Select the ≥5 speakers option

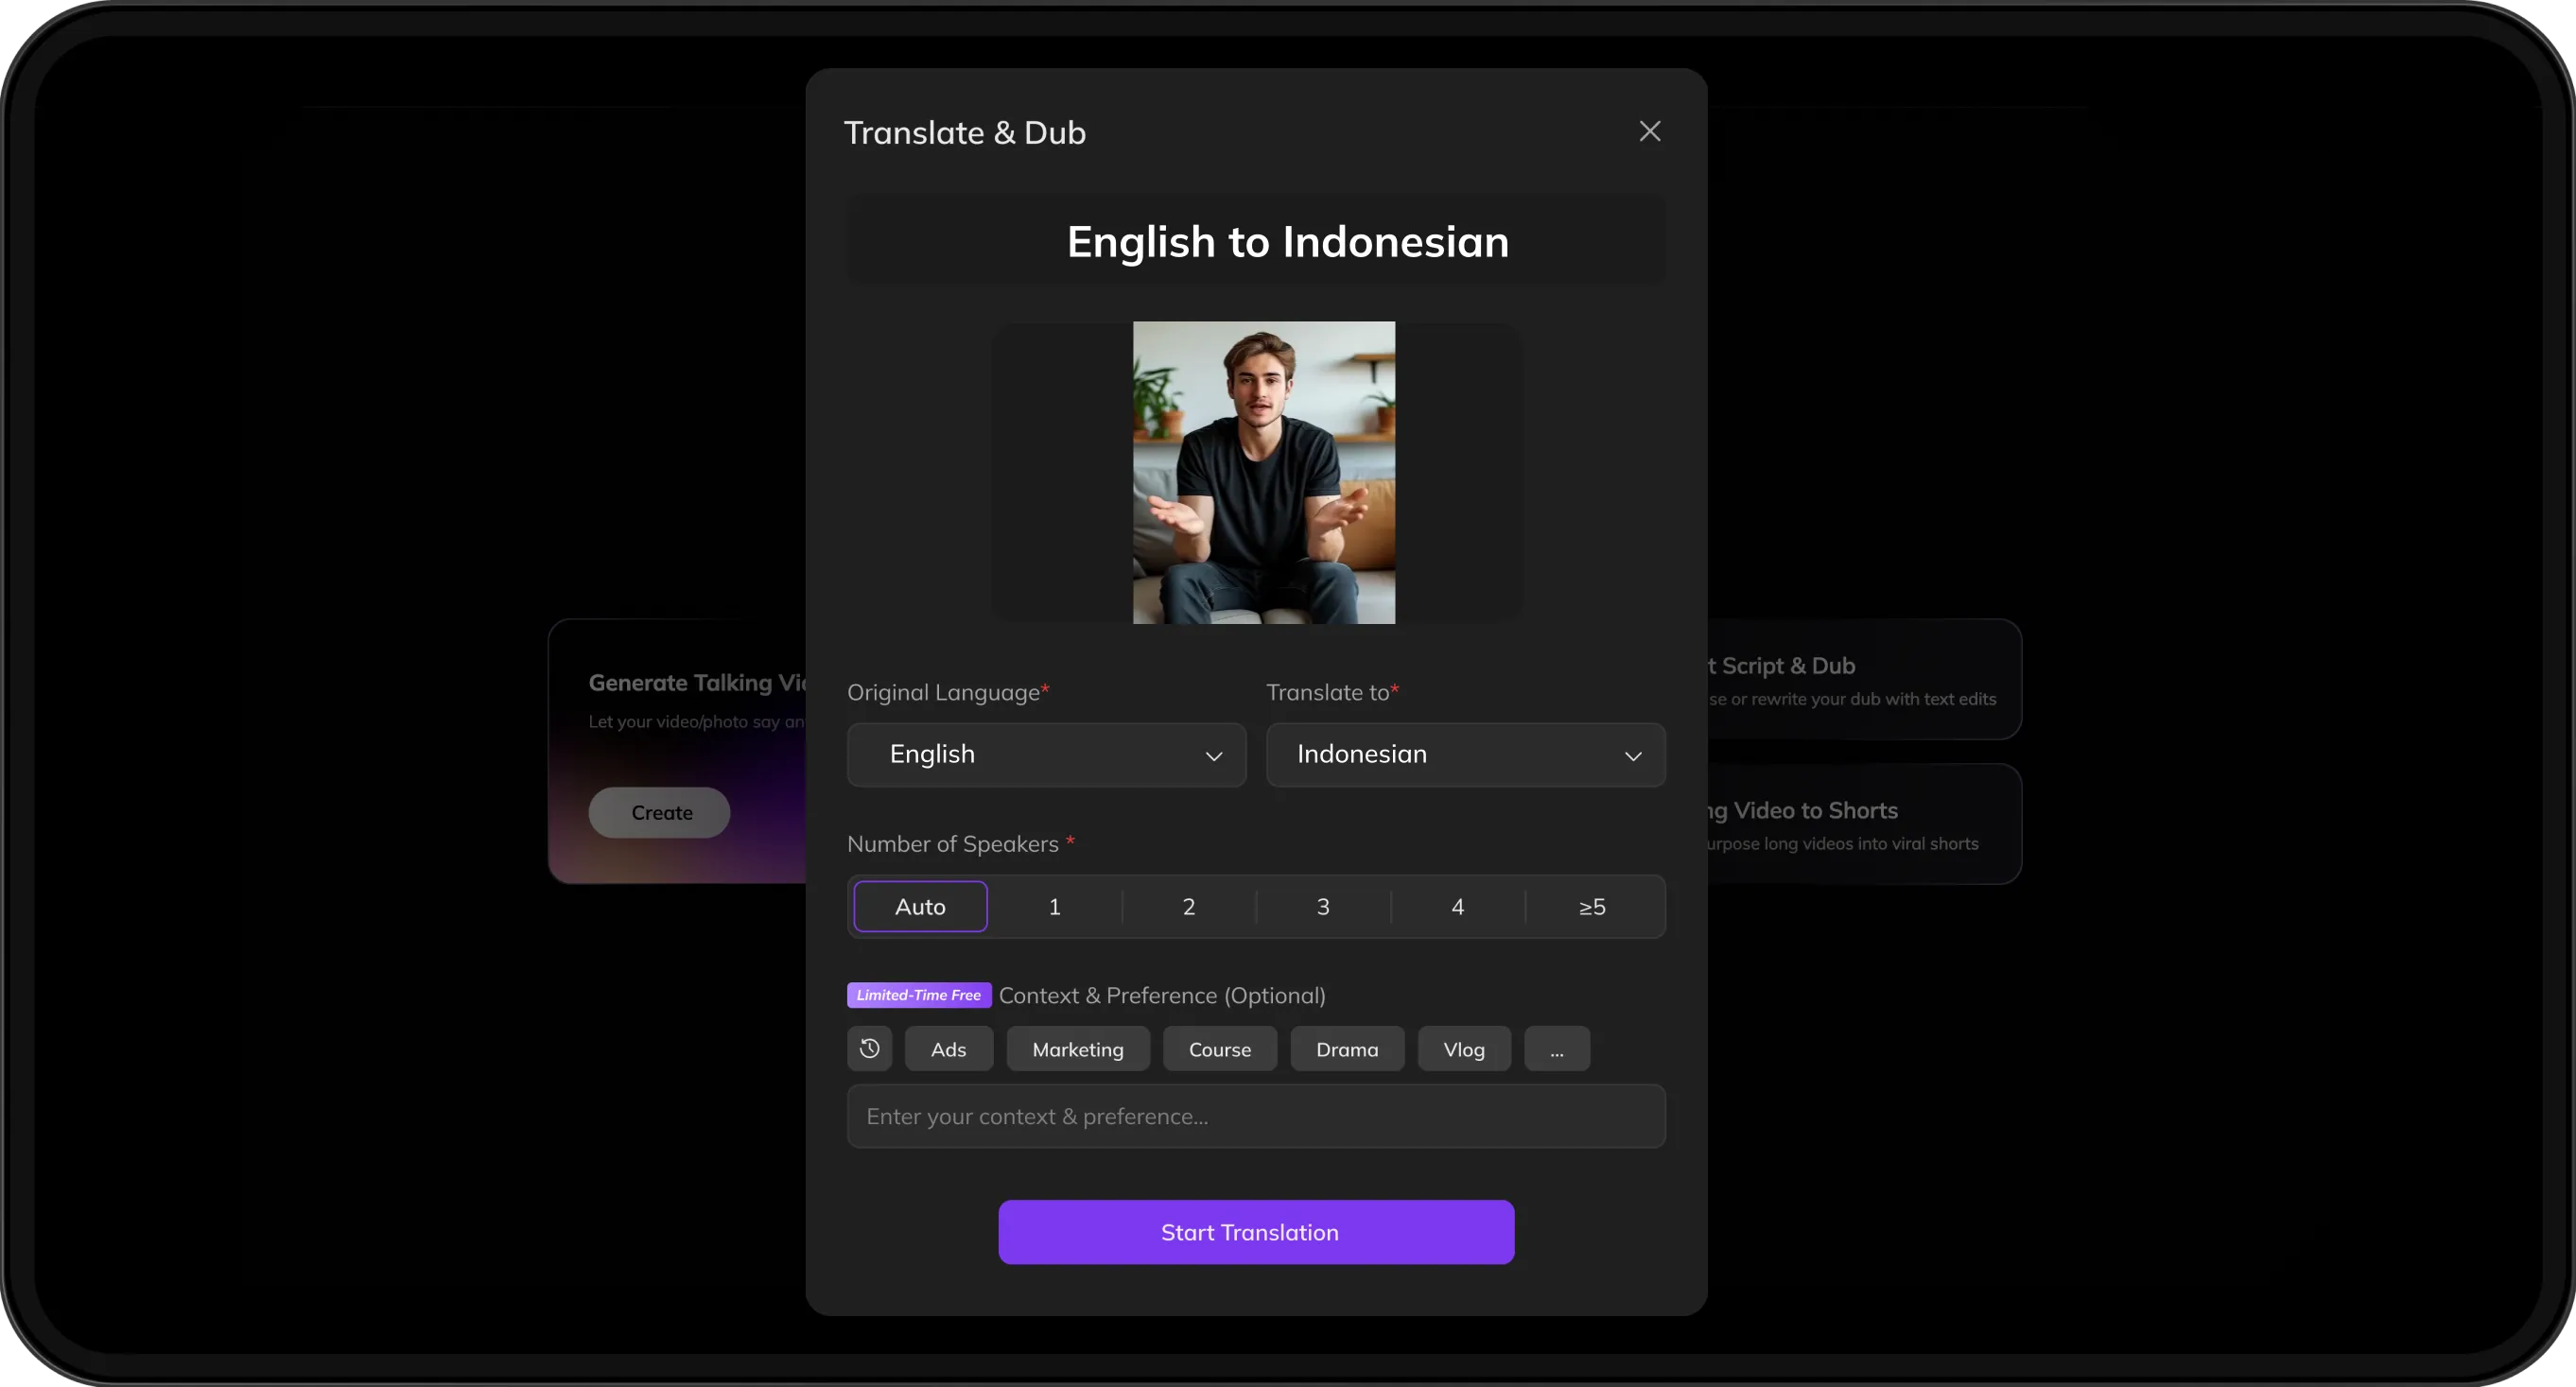(1592, 906)
